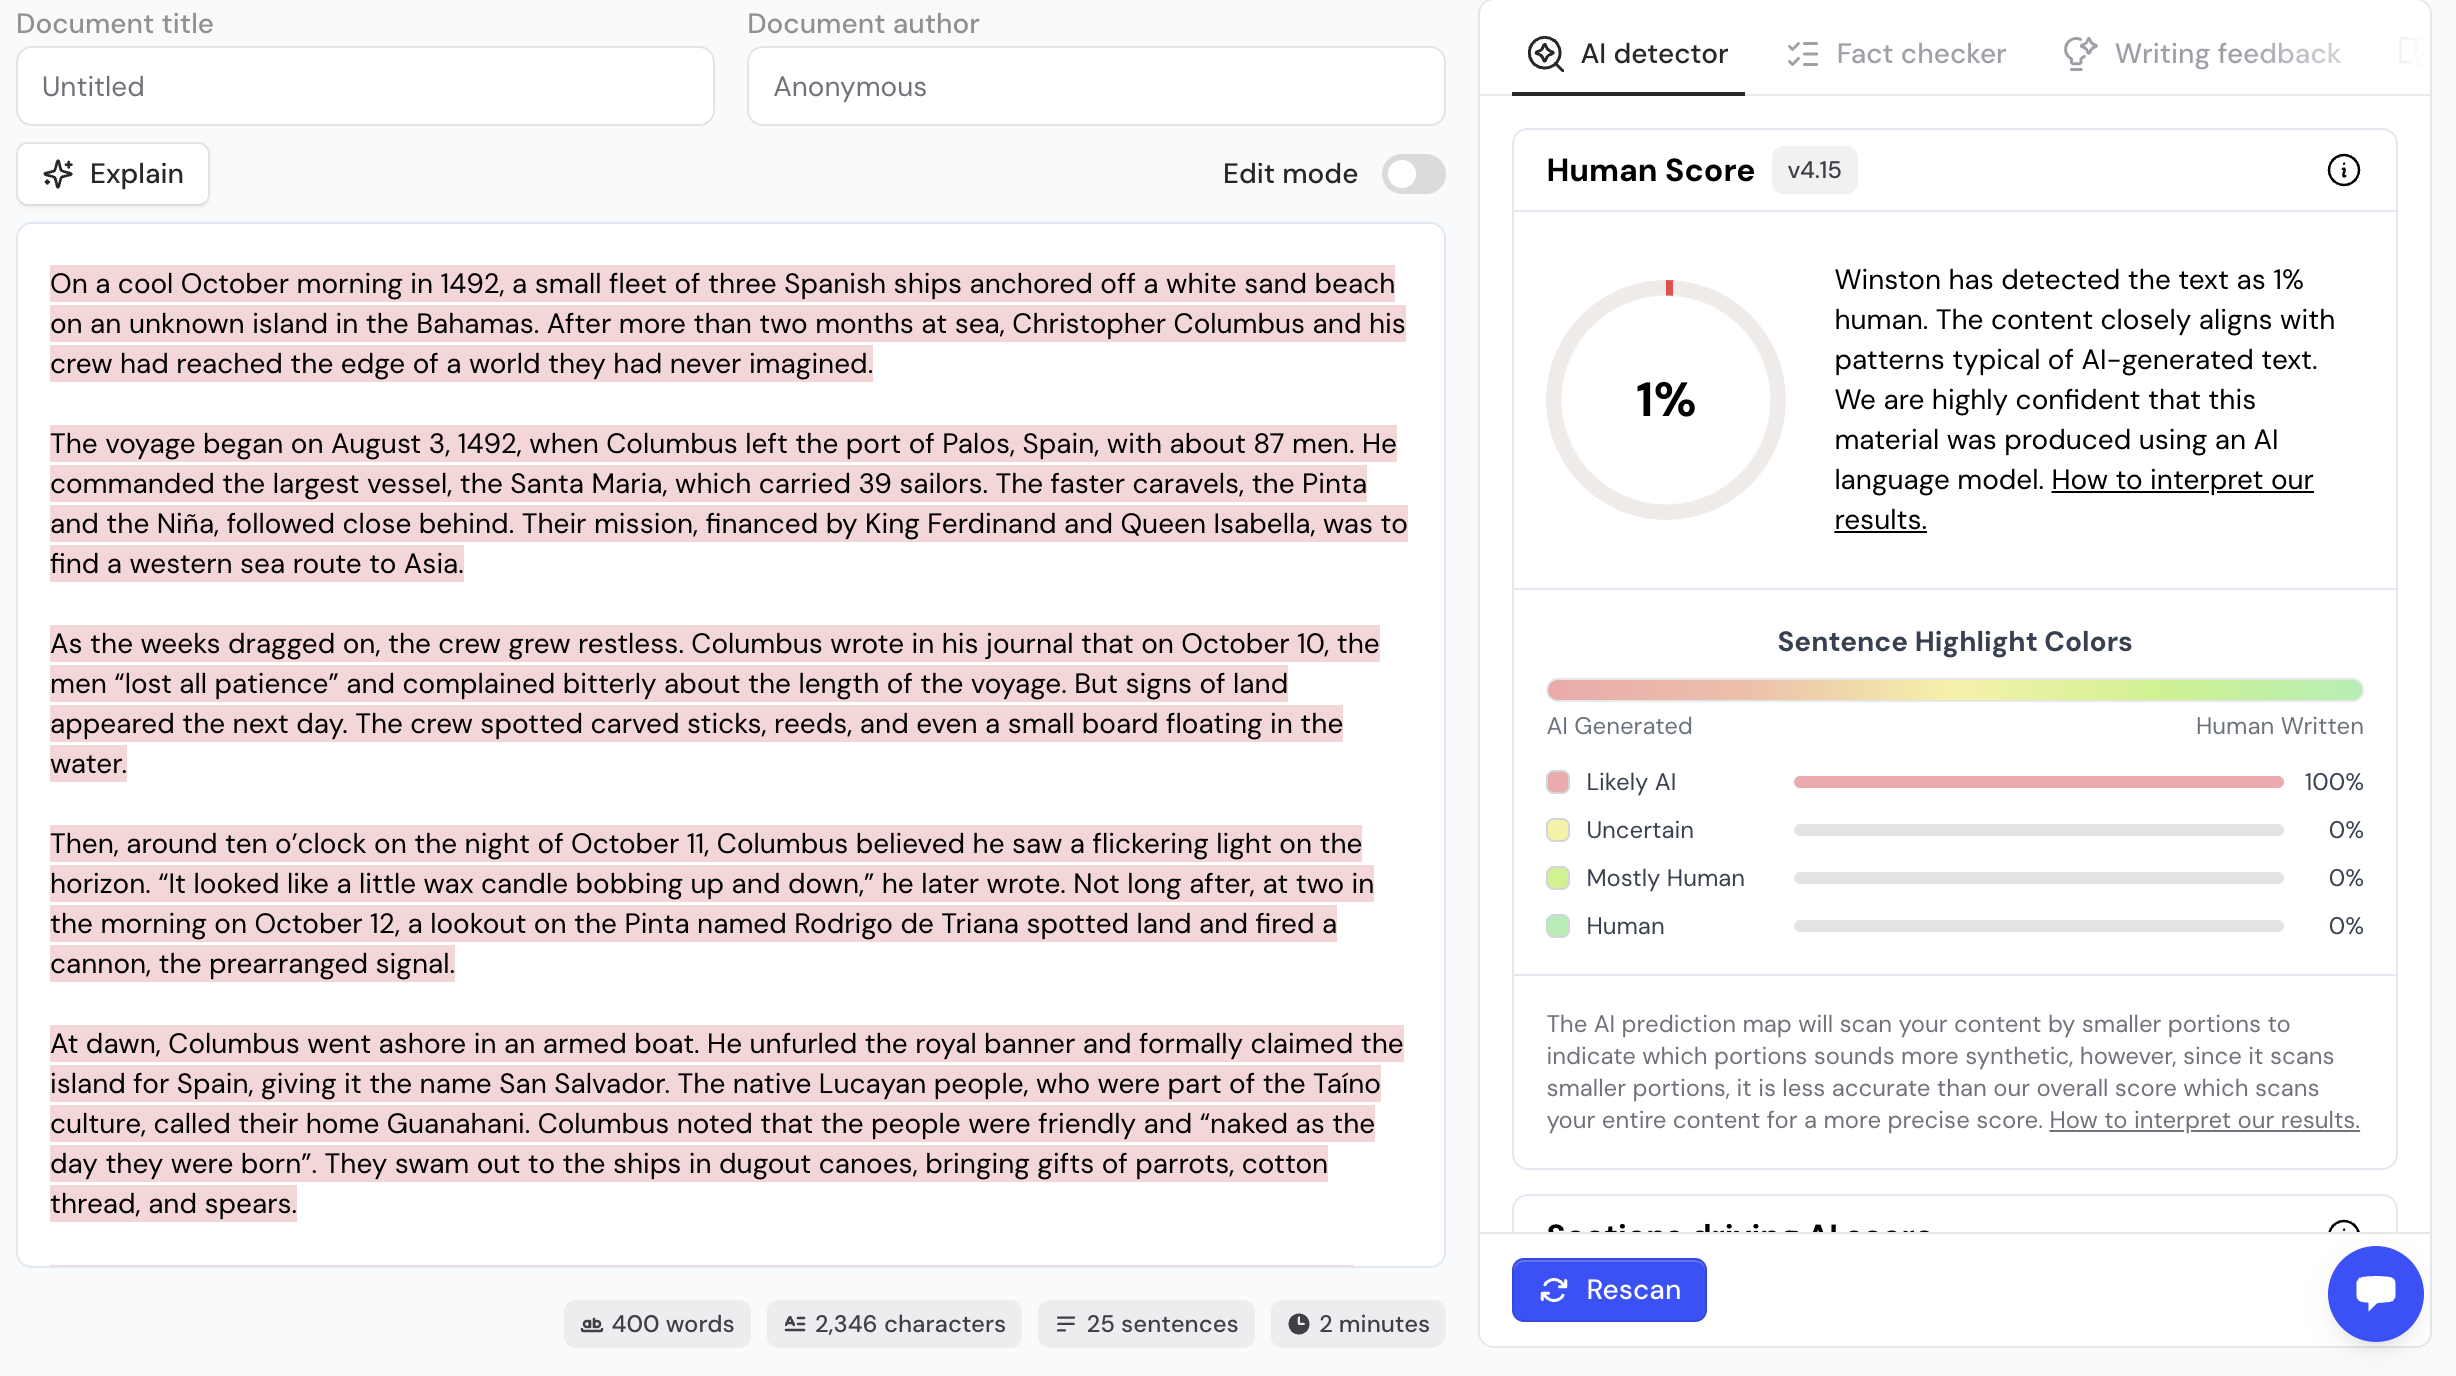The image size is (2456, 1376).
Task: Click the Fact checker checklist icon
Action: click(1802, 54)
